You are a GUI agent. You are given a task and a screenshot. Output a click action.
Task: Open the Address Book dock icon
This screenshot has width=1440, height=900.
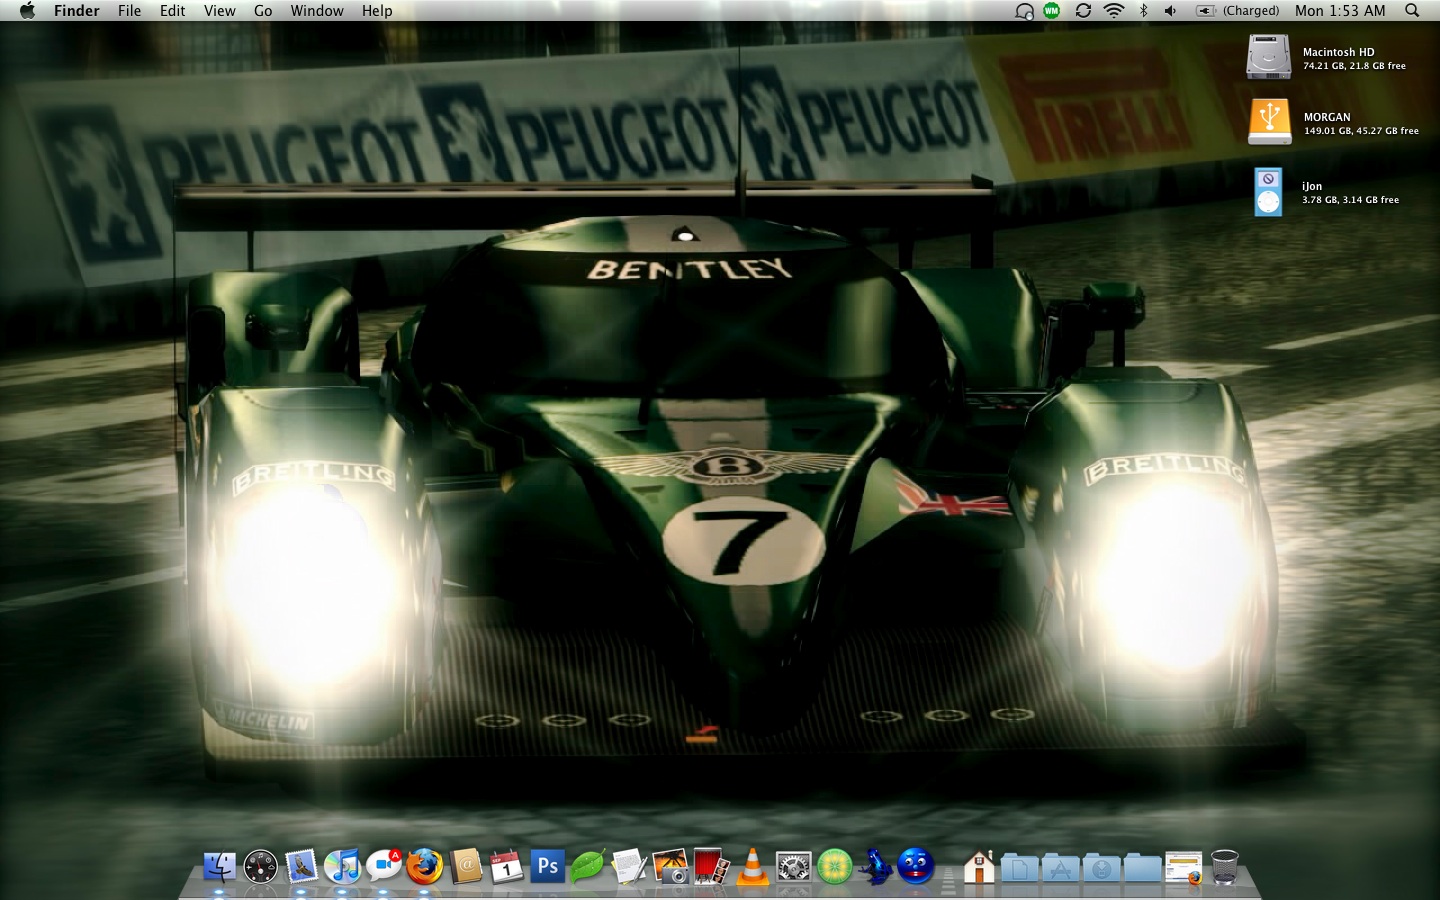[465, 866]
